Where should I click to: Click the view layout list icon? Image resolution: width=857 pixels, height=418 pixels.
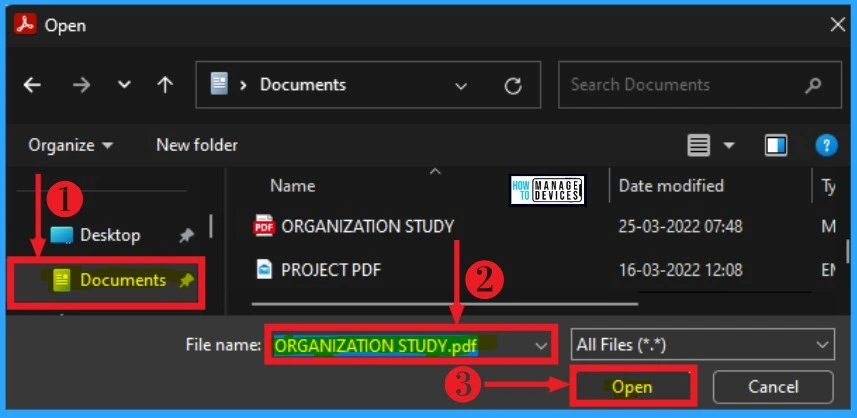pyautogui.click(x=699, y=146)
